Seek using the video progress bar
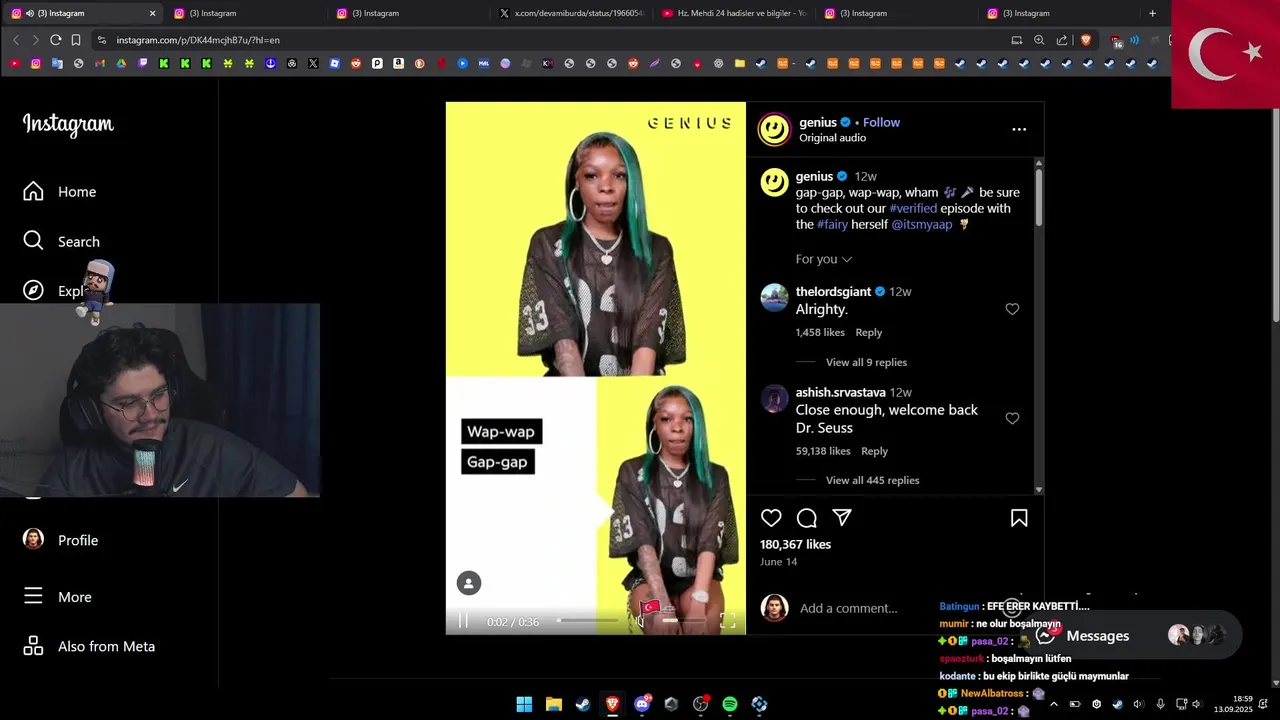Screen dimensions: 1280x720 pos(588,621)
